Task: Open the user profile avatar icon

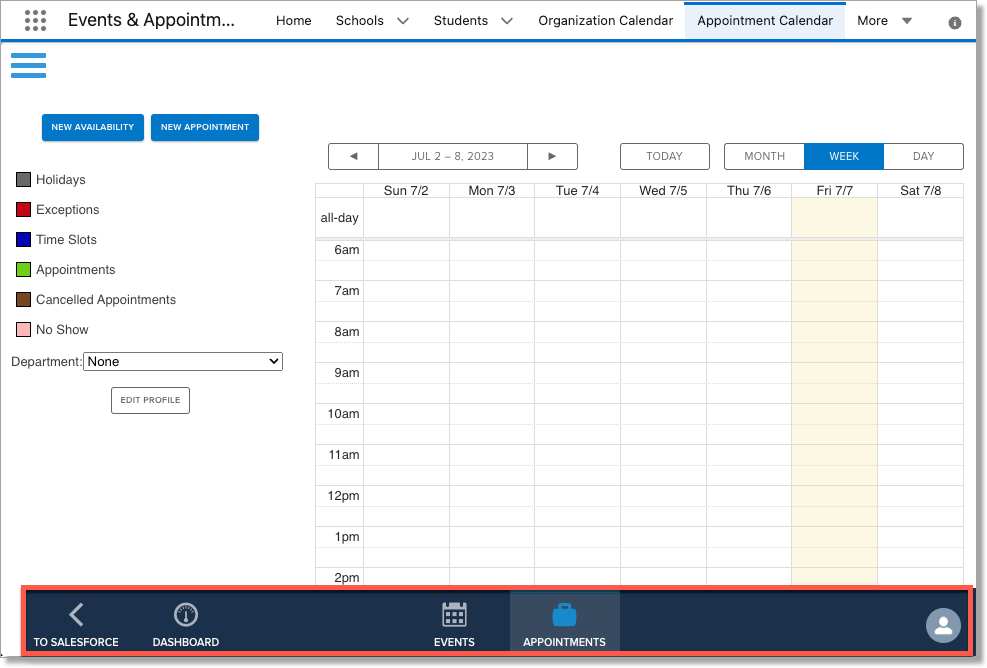Action: point(943,626)
